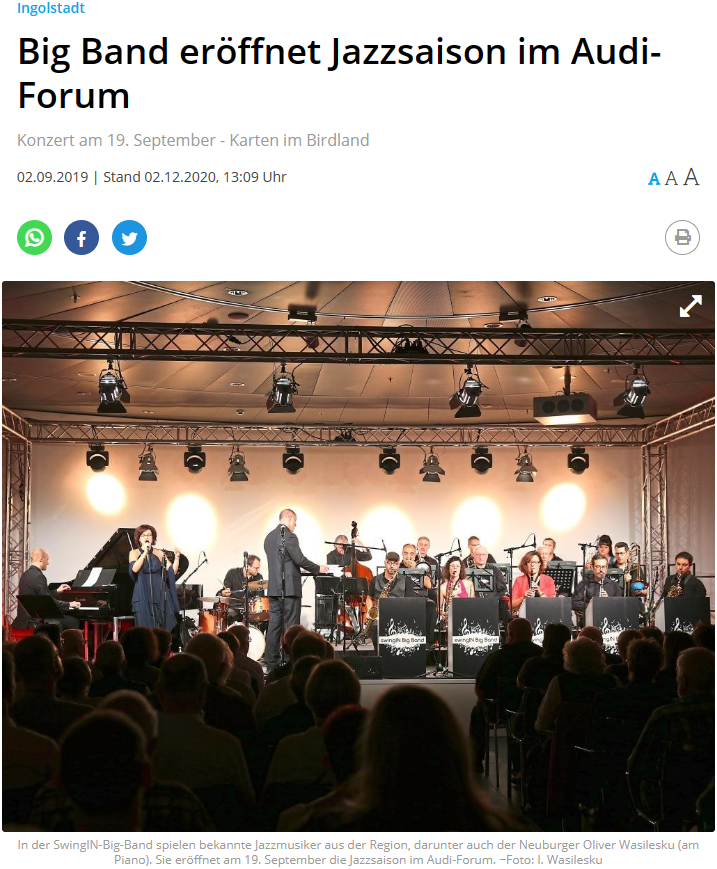The height and width of the screenshot is (869, 717).
Task: Print the article with the printer icon
Action: pyautogui.click(x=682, y=238)
